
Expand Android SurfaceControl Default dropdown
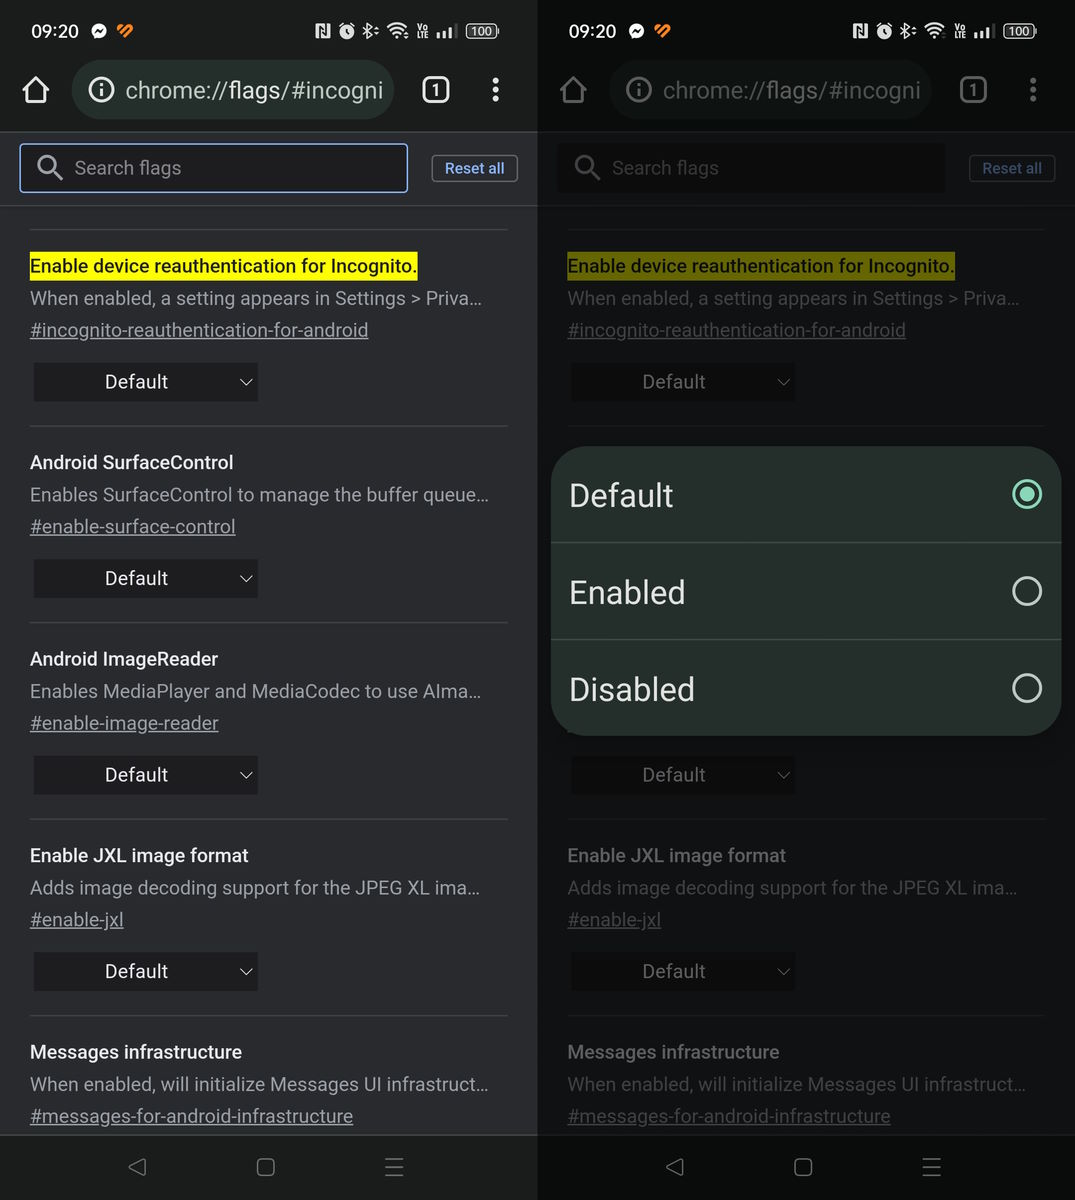[146, 578]
